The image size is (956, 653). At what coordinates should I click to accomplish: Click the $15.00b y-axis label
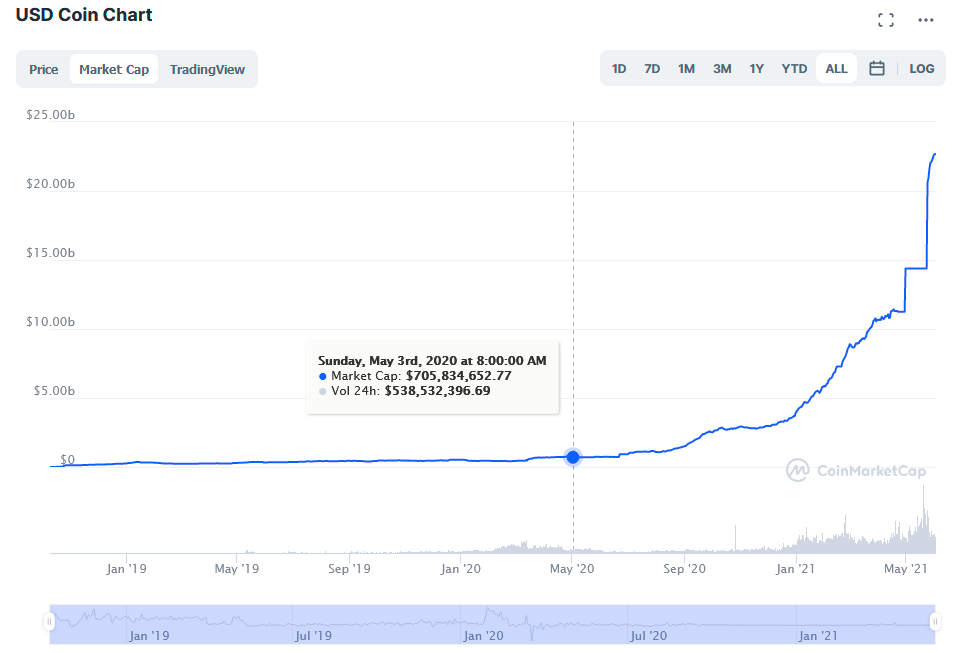(51, 252)
